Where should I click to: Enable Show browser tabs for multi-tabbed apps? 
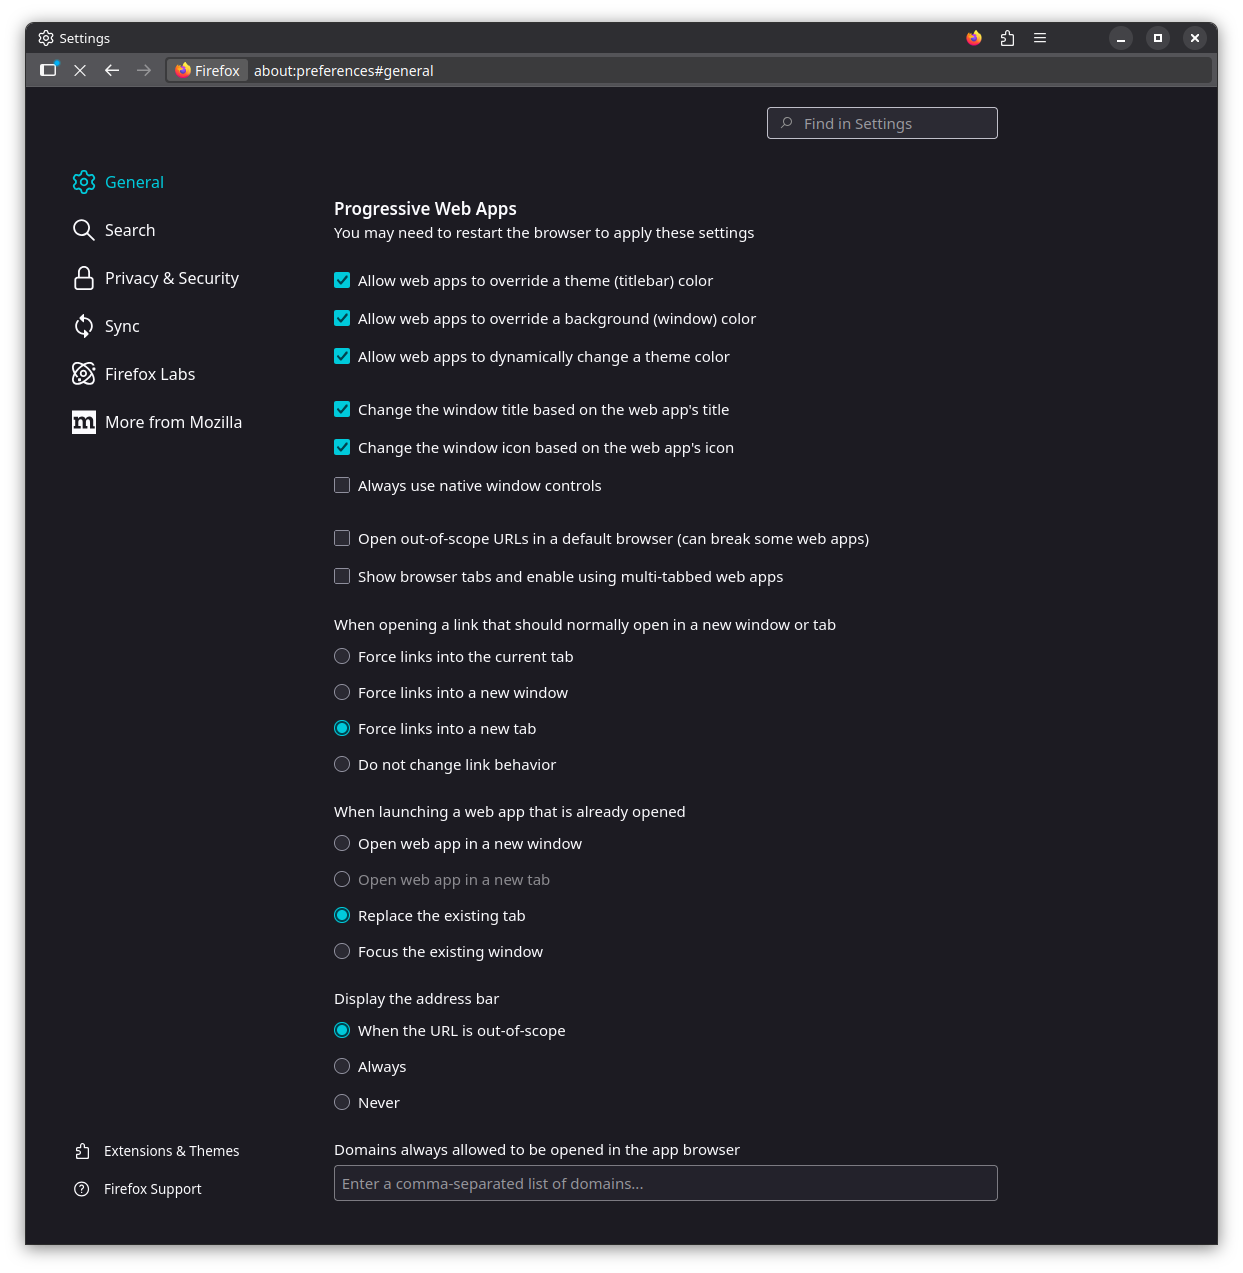click(x=342, y=576)
